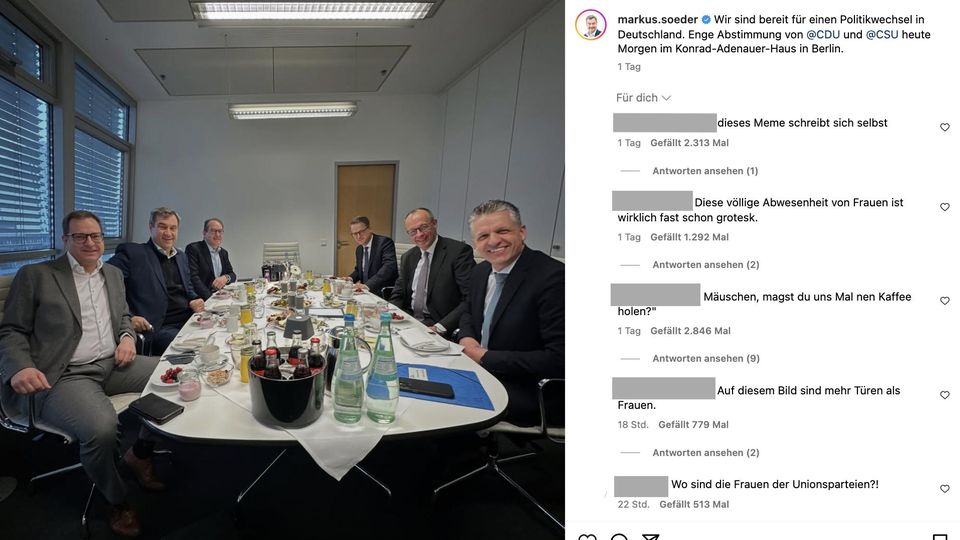Open the "Für dich" comment sorting dropdown
960x540 pixels.
point(643,98)
